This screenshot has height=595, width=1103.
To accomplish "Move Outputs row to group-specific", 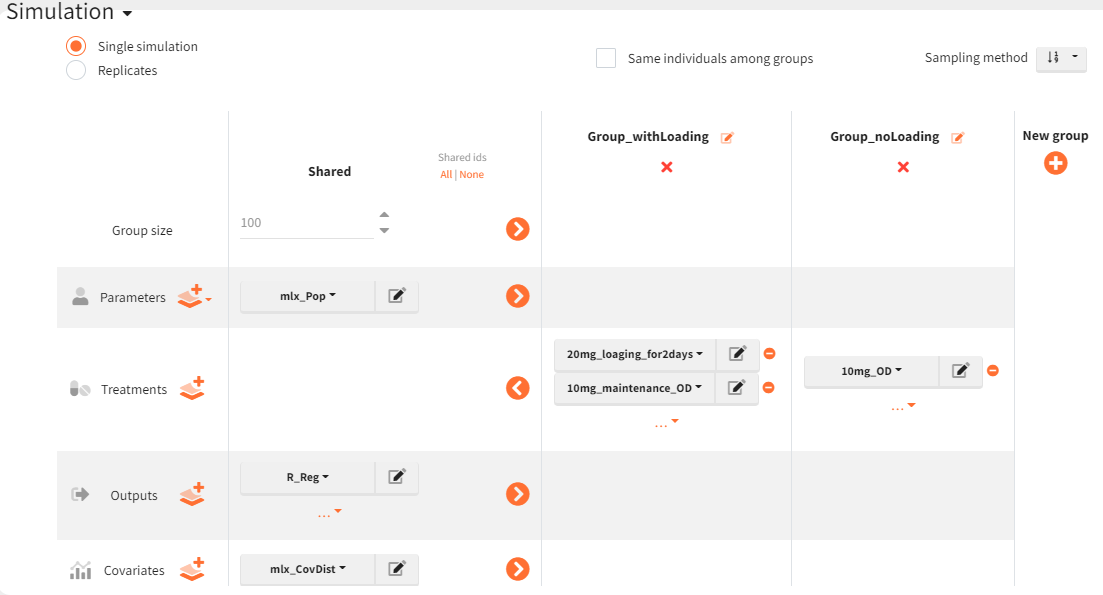I will [517, 493].
